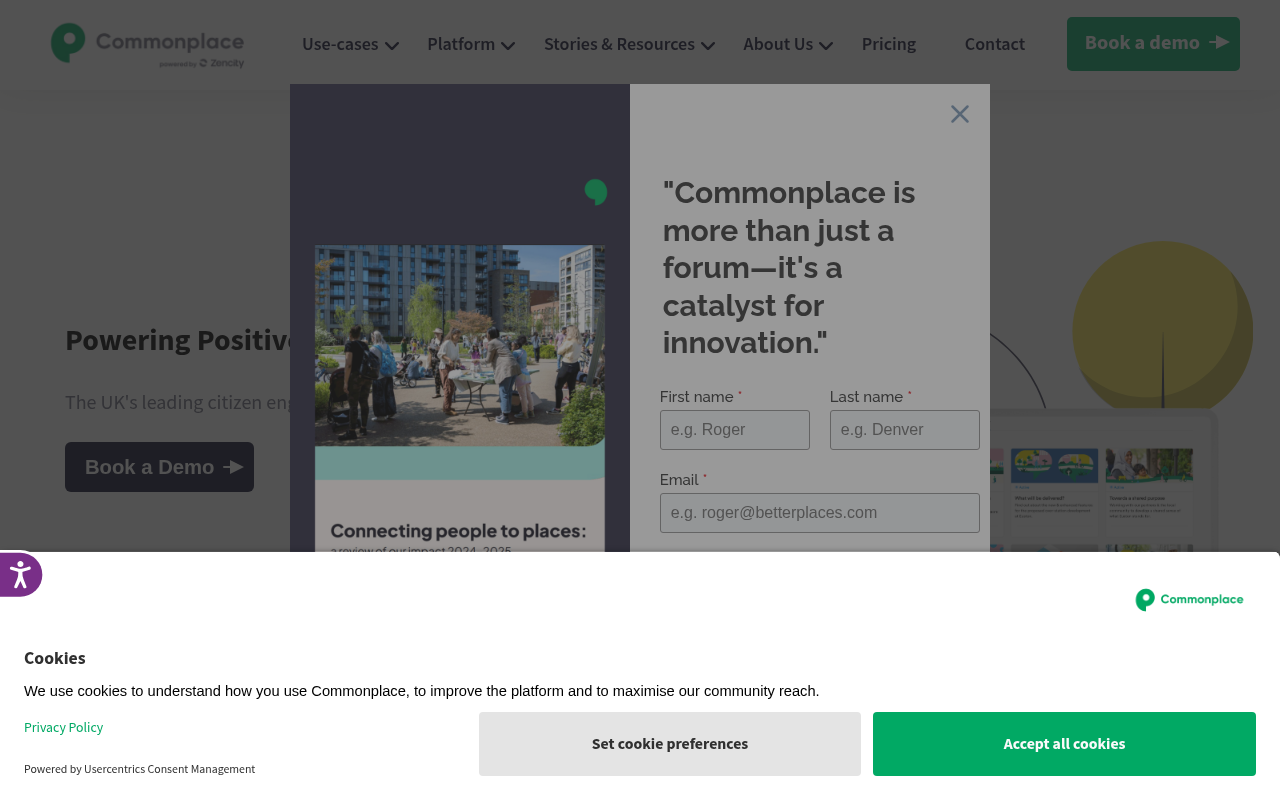Click the 'catalyst for innovation' quote
The width and height of the screenshot is (1280, 800).
click(x=789, y=267)
